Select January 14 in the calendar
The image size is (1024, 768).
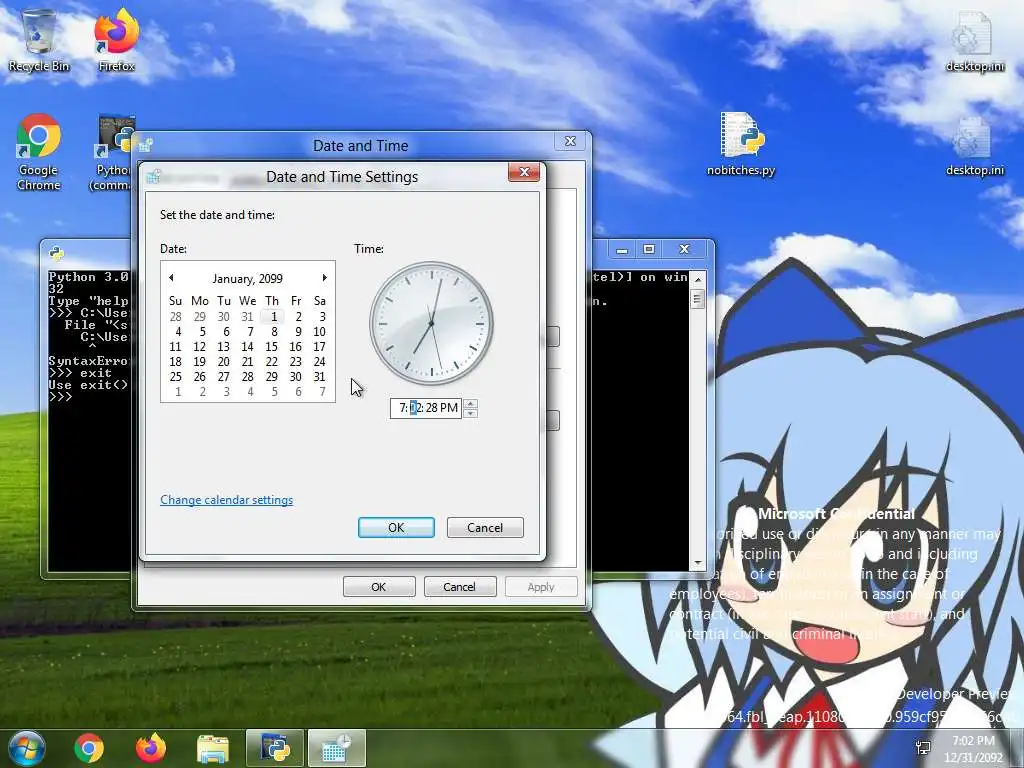(248, 347)
